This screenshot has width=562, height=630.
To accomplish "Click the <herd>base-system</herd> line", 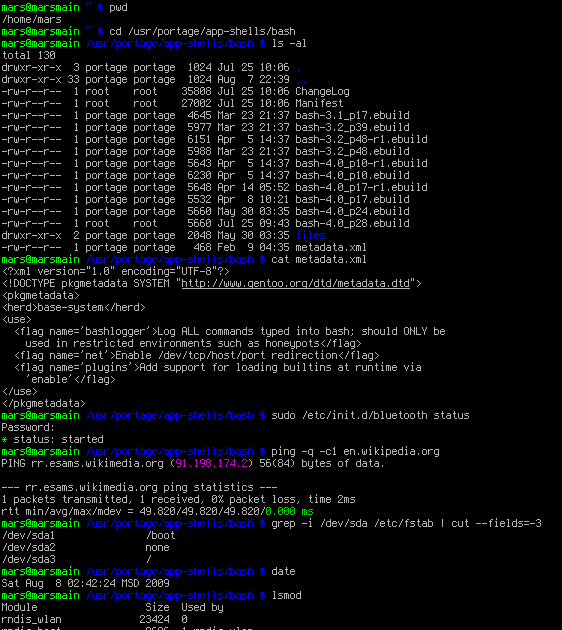I will coord(74,308).
